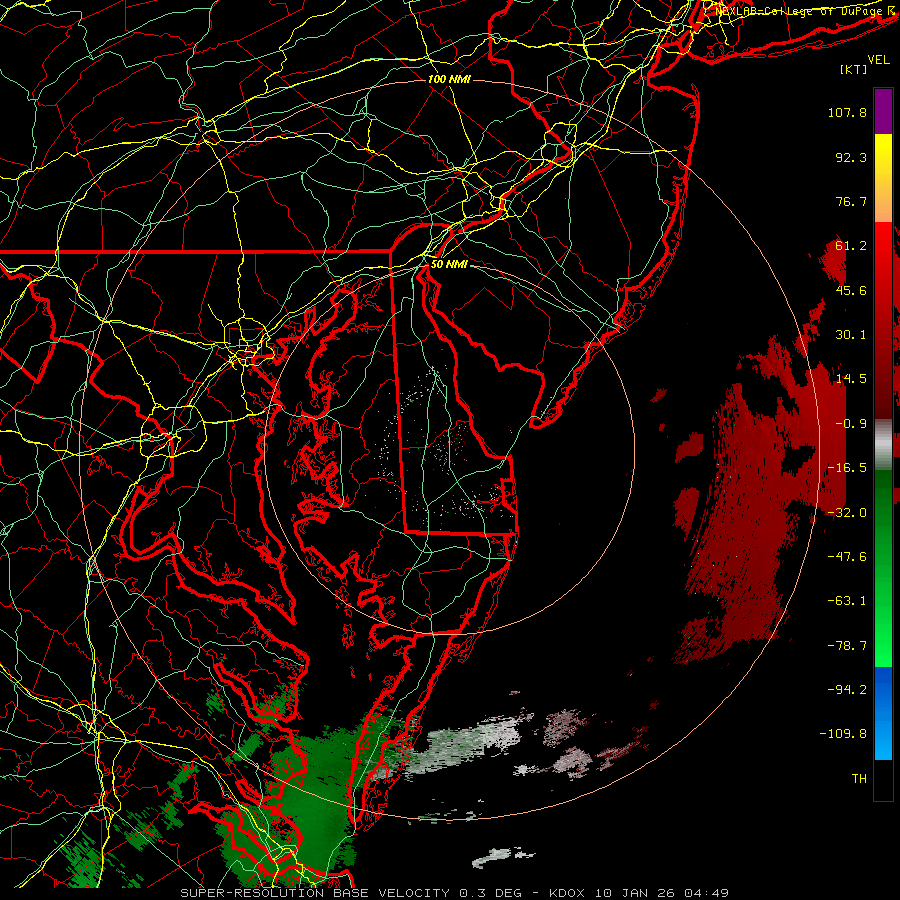
Task: Click the -47.6 velocity scale value
Action: 847,557
